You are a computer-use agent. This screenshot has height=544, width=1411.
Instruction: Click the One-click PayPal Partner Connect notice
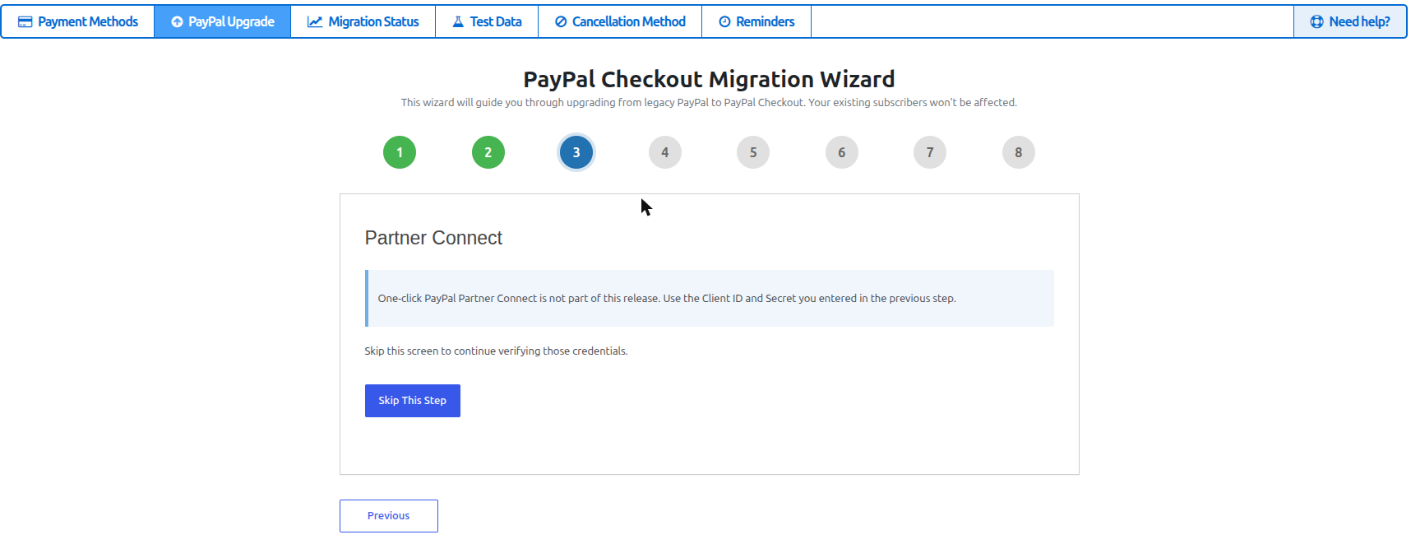click(x=709, y=298)
